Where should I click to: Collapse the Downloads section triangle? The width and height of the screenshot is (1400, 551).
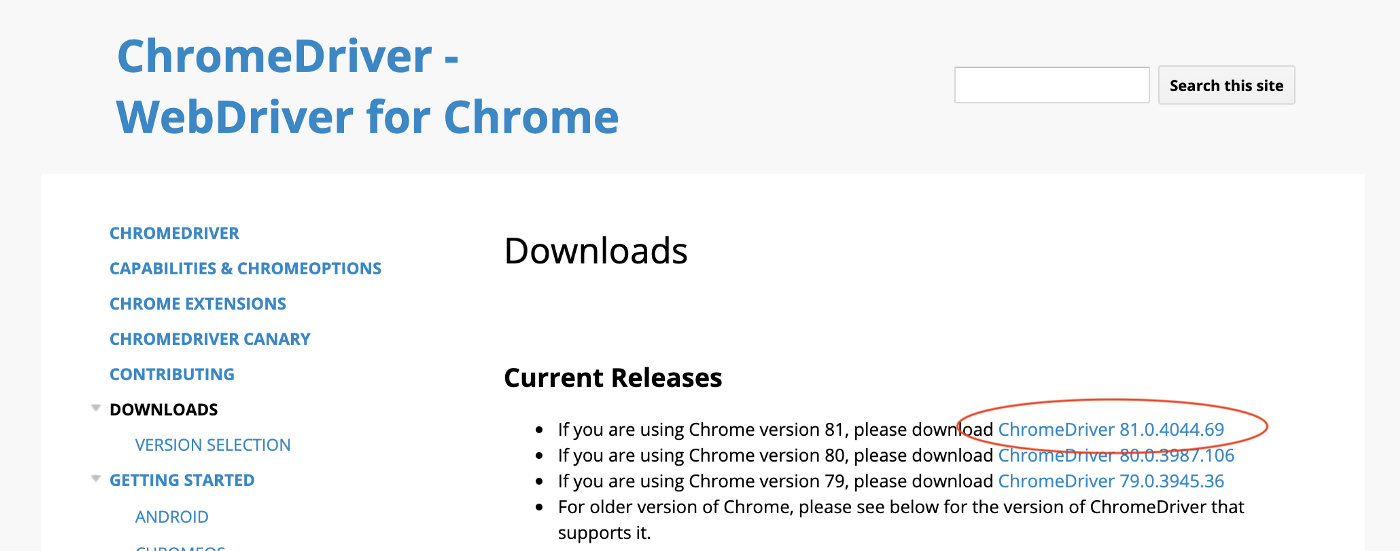96,408
